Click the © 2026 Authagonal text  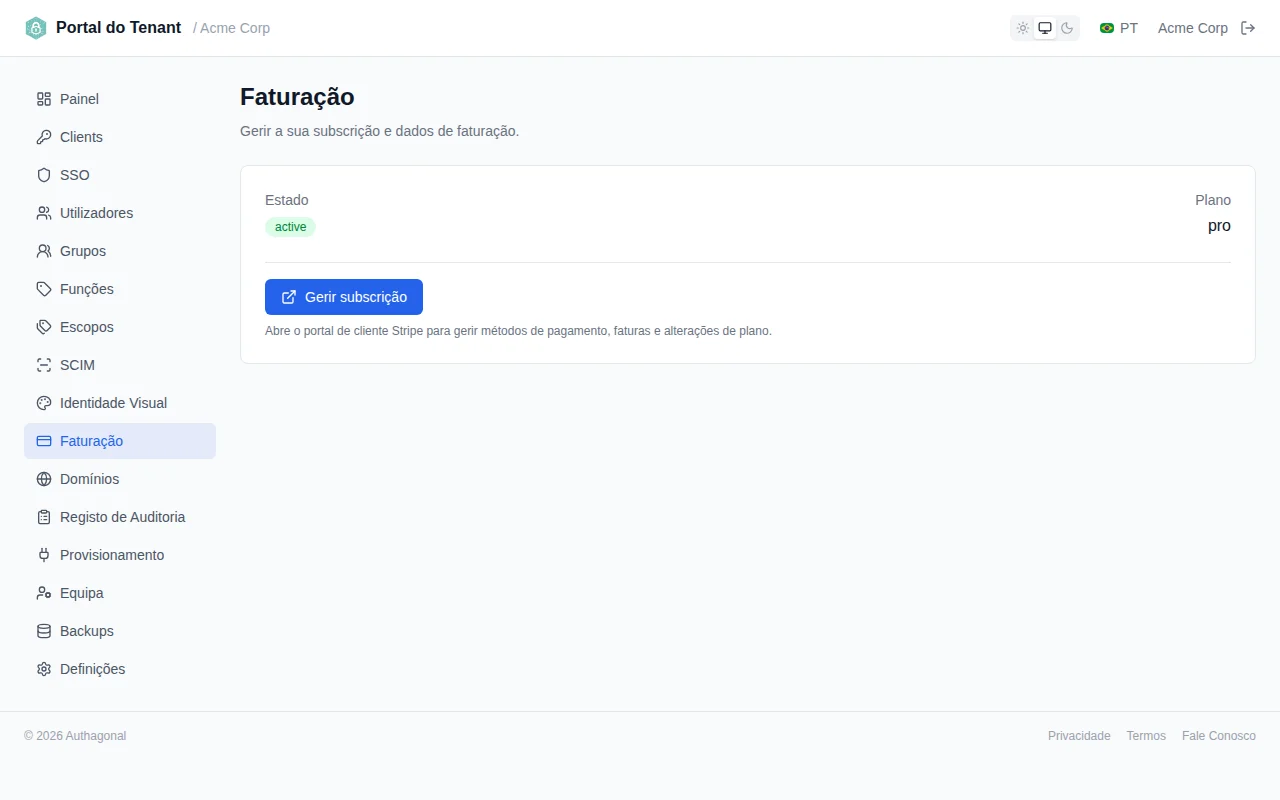75,736
